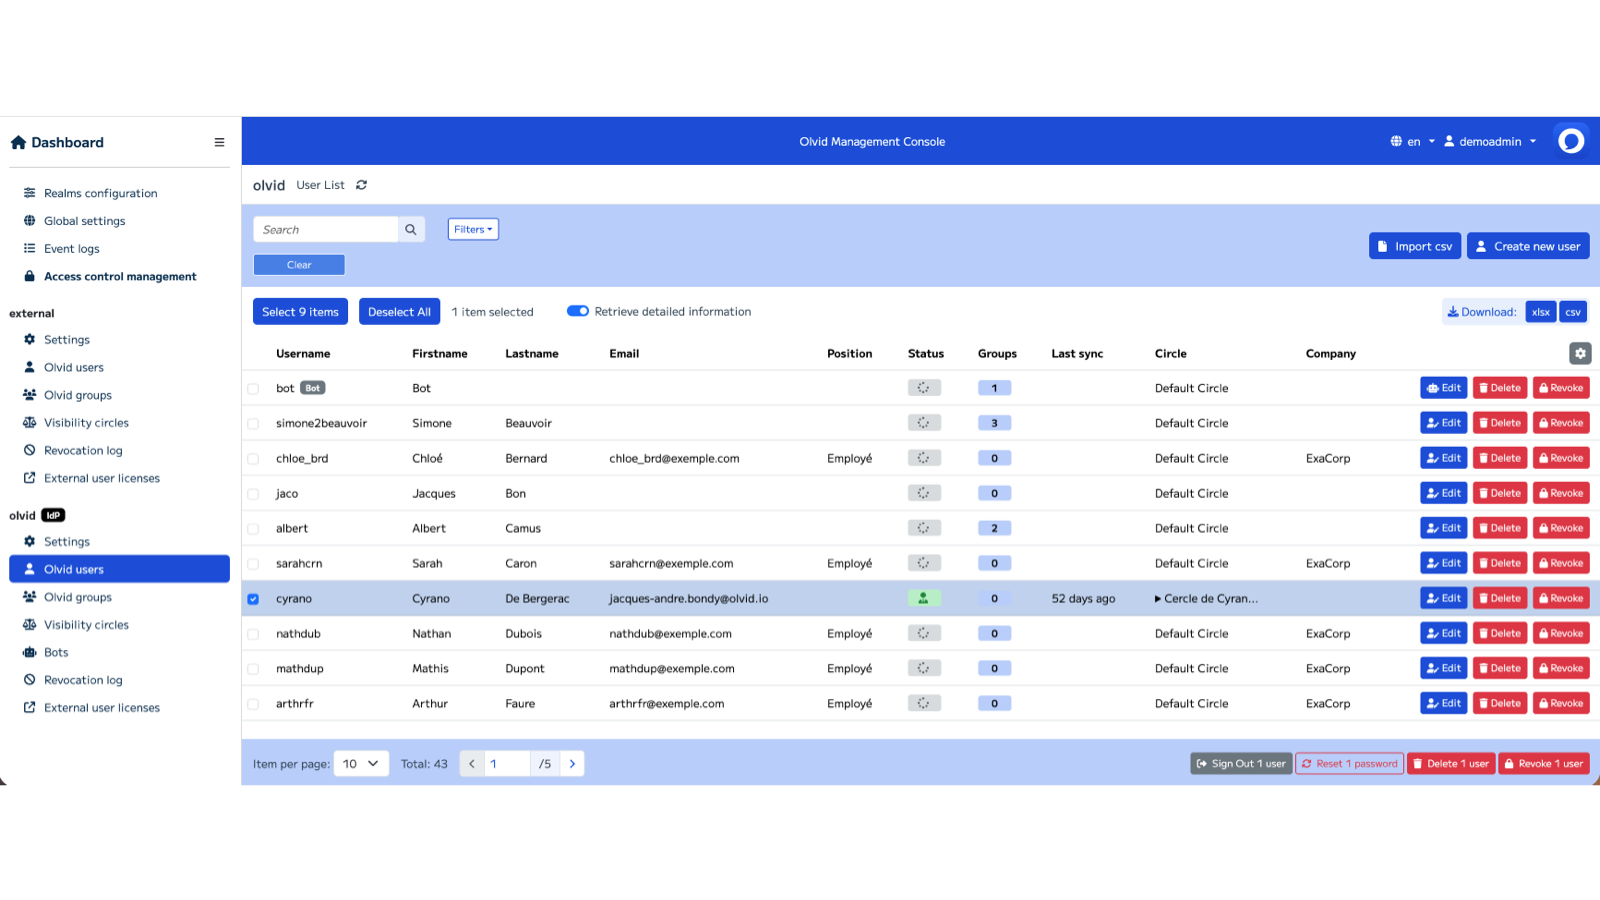The image size is (1600, 900).
Task: Open Visibility circles in external section
Action: coord(87,422)
